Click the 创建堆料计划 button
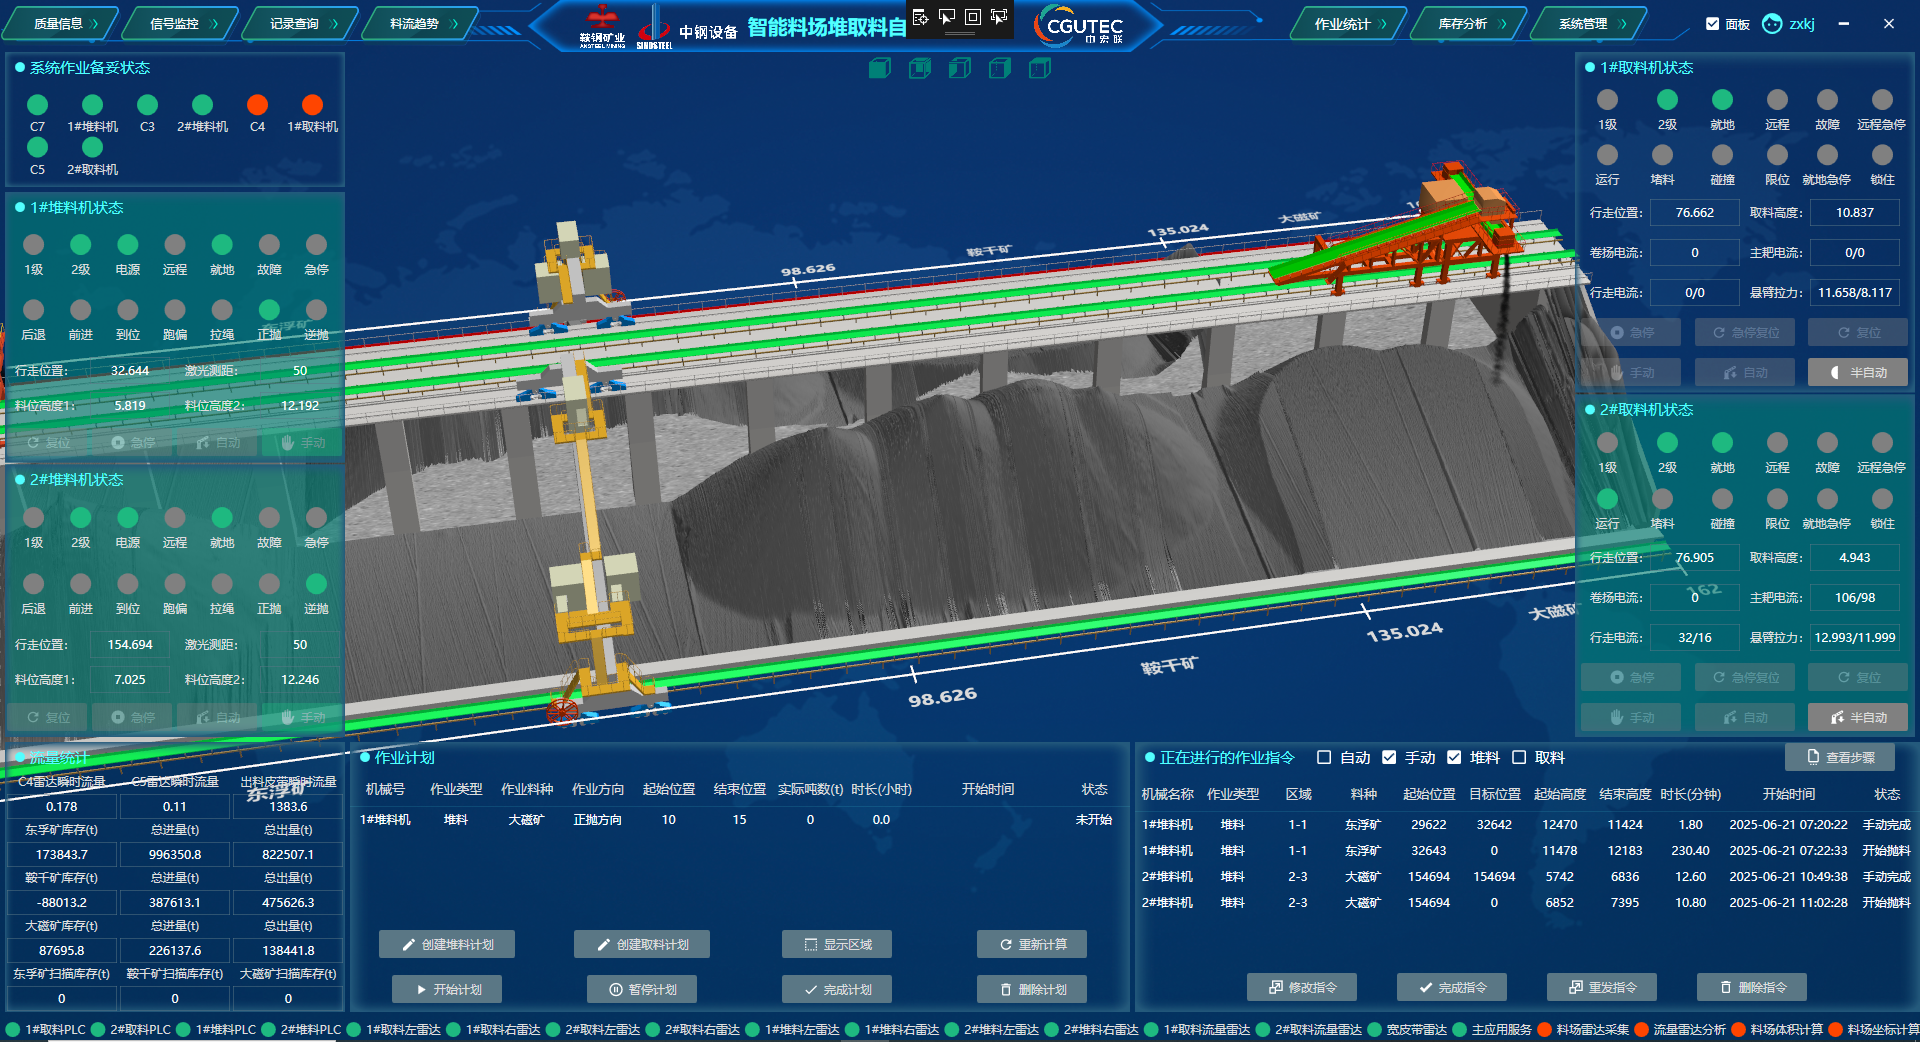 (x=447, y=944)
